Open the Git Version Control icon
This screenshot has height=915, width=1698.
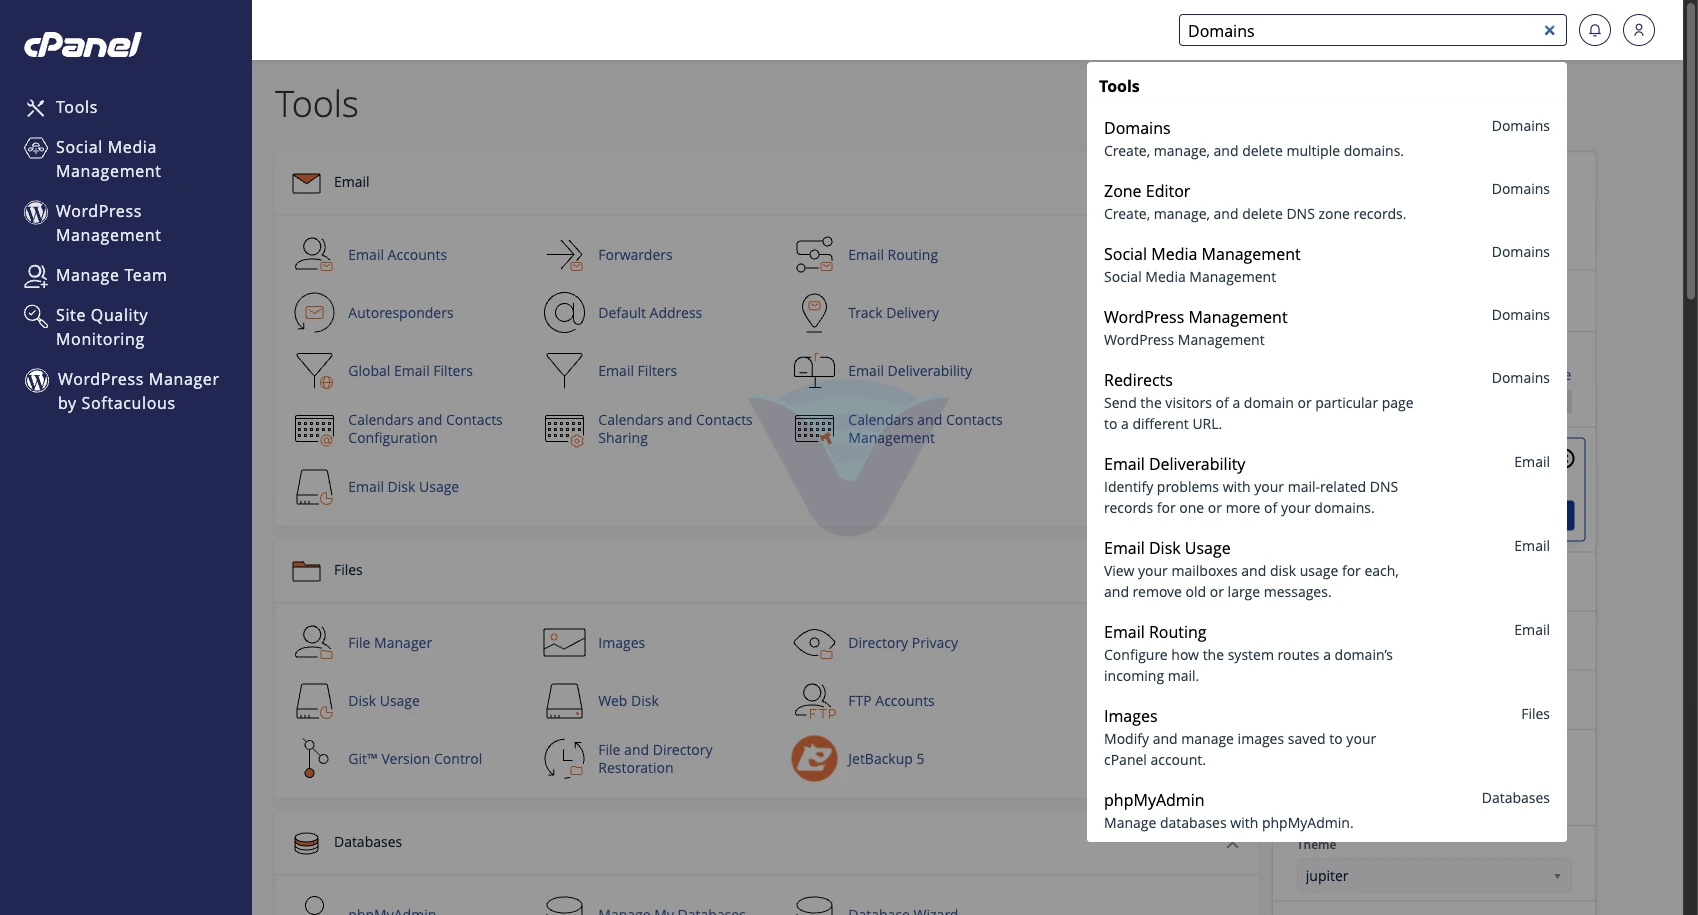click(x=314, y=758)
